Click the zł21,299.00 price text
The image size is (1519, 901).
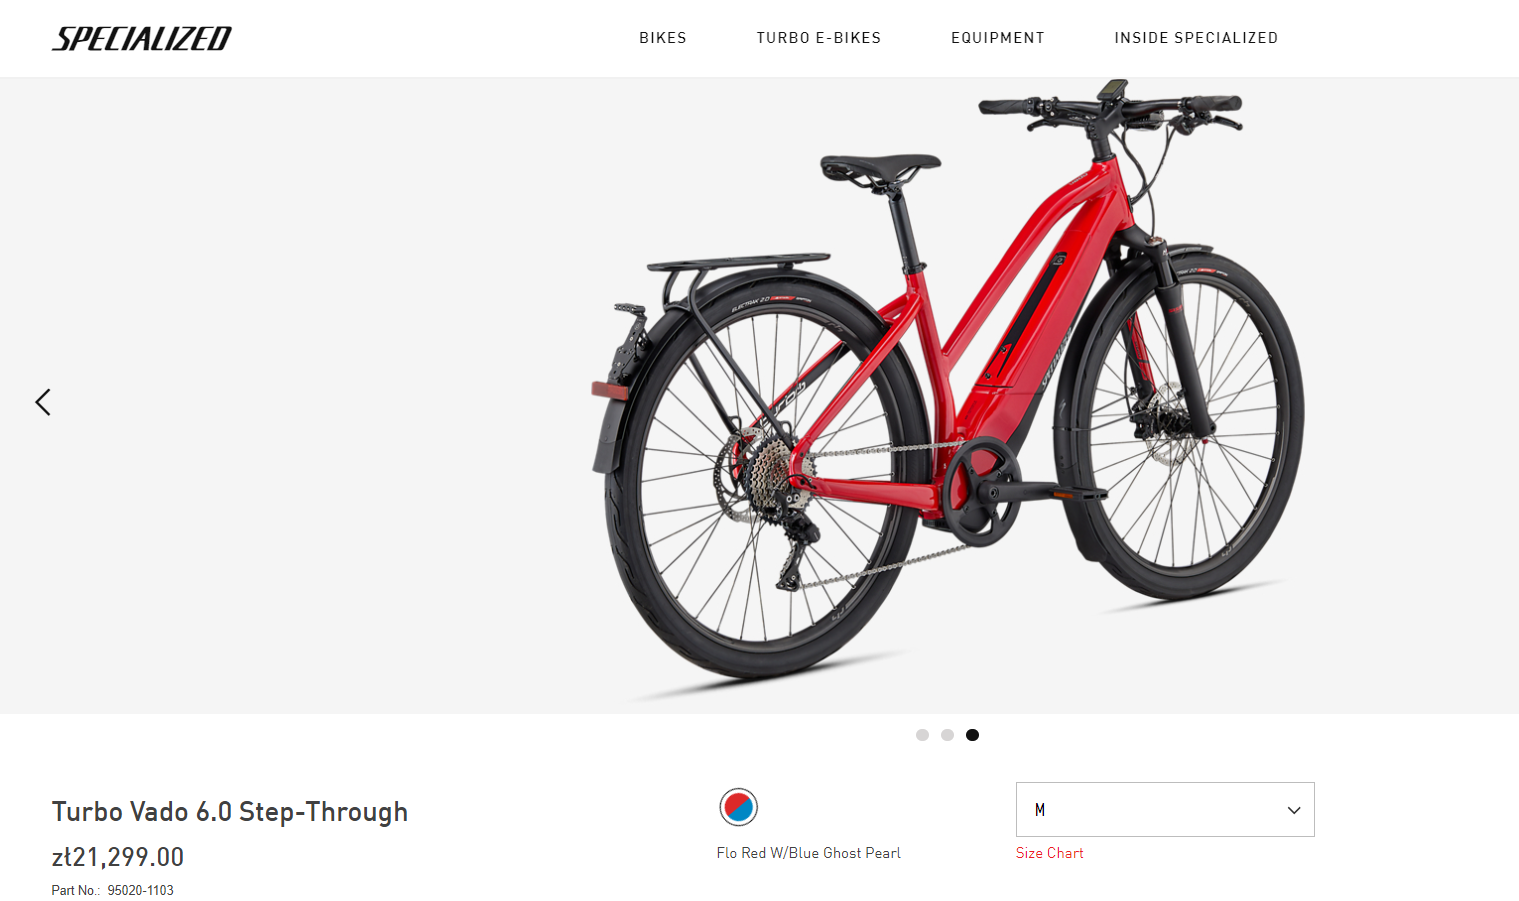[x=118, y=857]
